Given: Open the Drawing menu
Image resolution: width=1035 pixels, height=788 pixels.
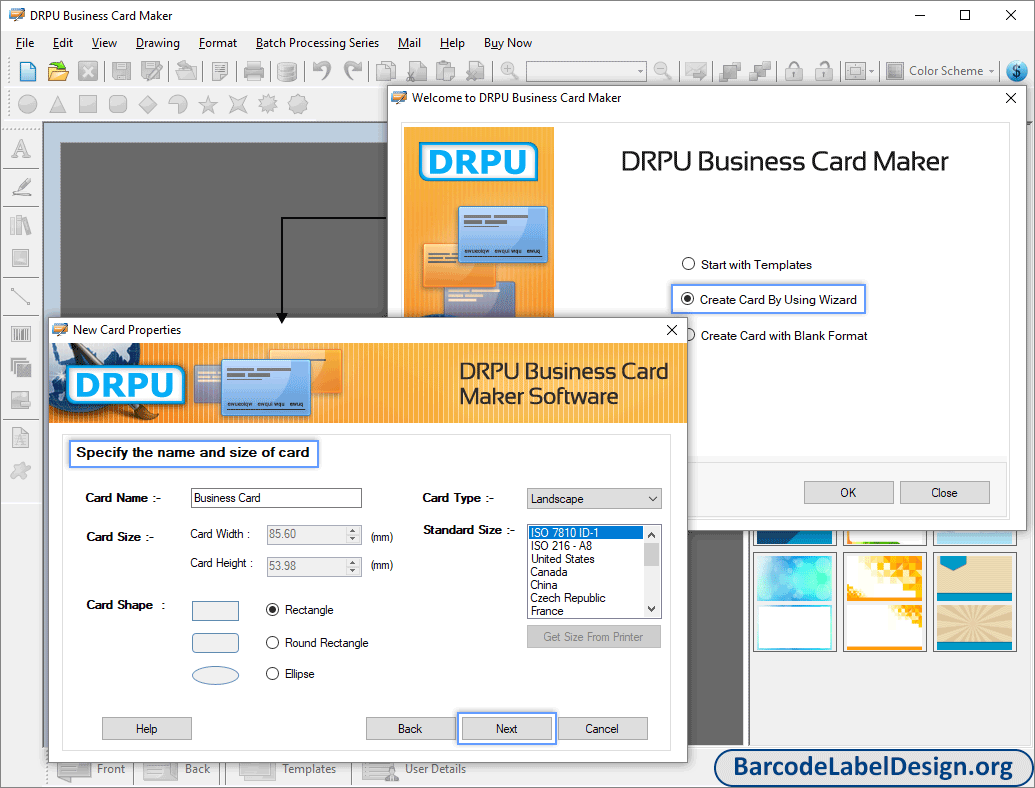Looking at the screenshot, I should click(158, 43).
